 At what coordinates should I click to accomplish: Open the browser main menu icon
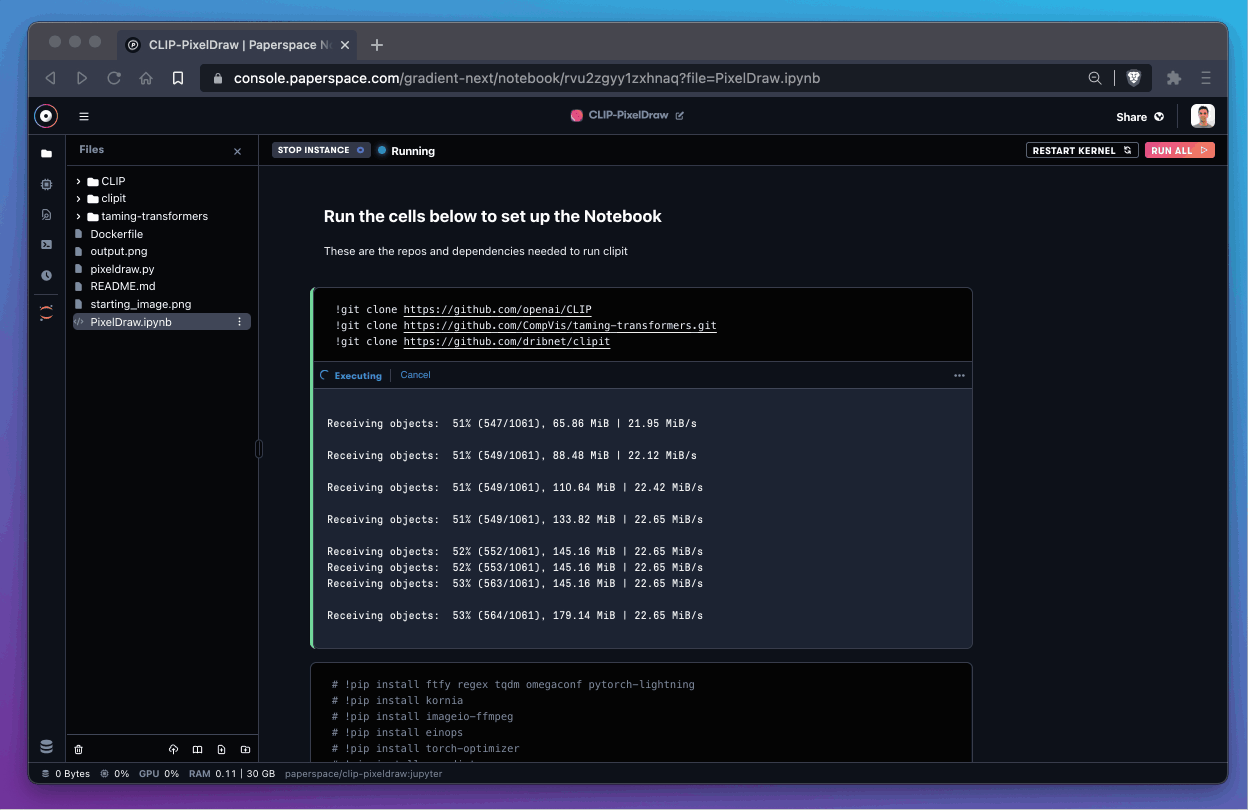1206,78
